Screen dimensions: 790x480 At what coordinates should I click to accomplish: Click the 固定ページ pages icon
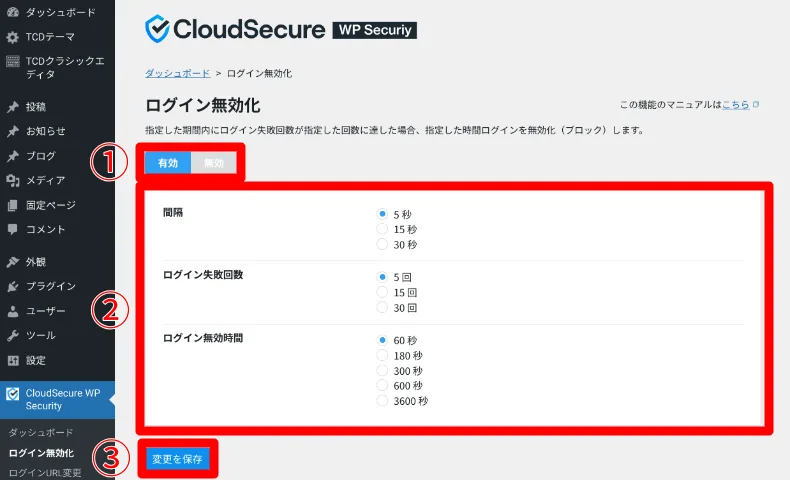[x=13, y=205]
